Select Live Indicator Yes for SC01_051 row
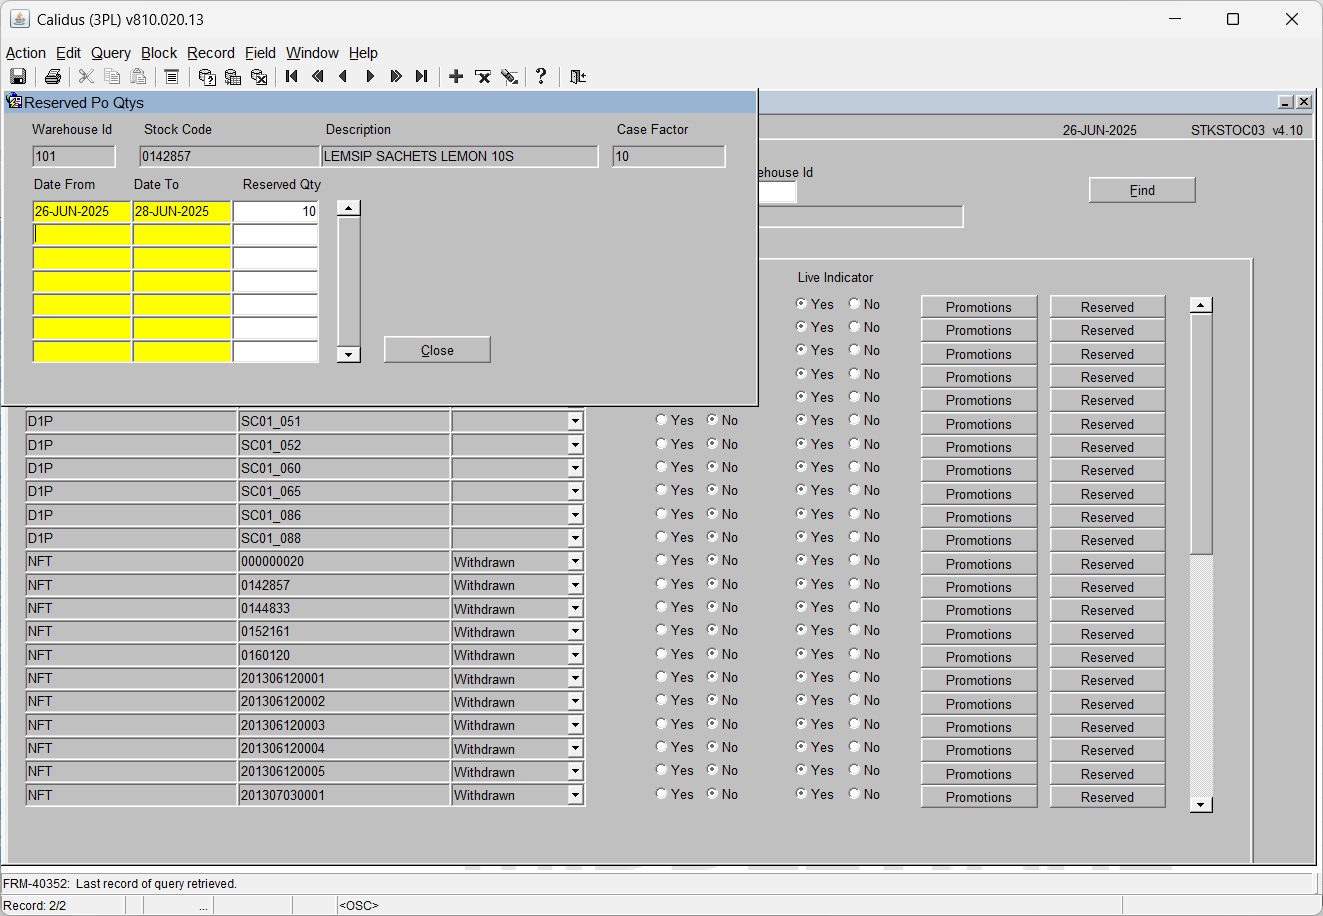The height and width of the screenshot is (916, 1323). click(801, 420)
